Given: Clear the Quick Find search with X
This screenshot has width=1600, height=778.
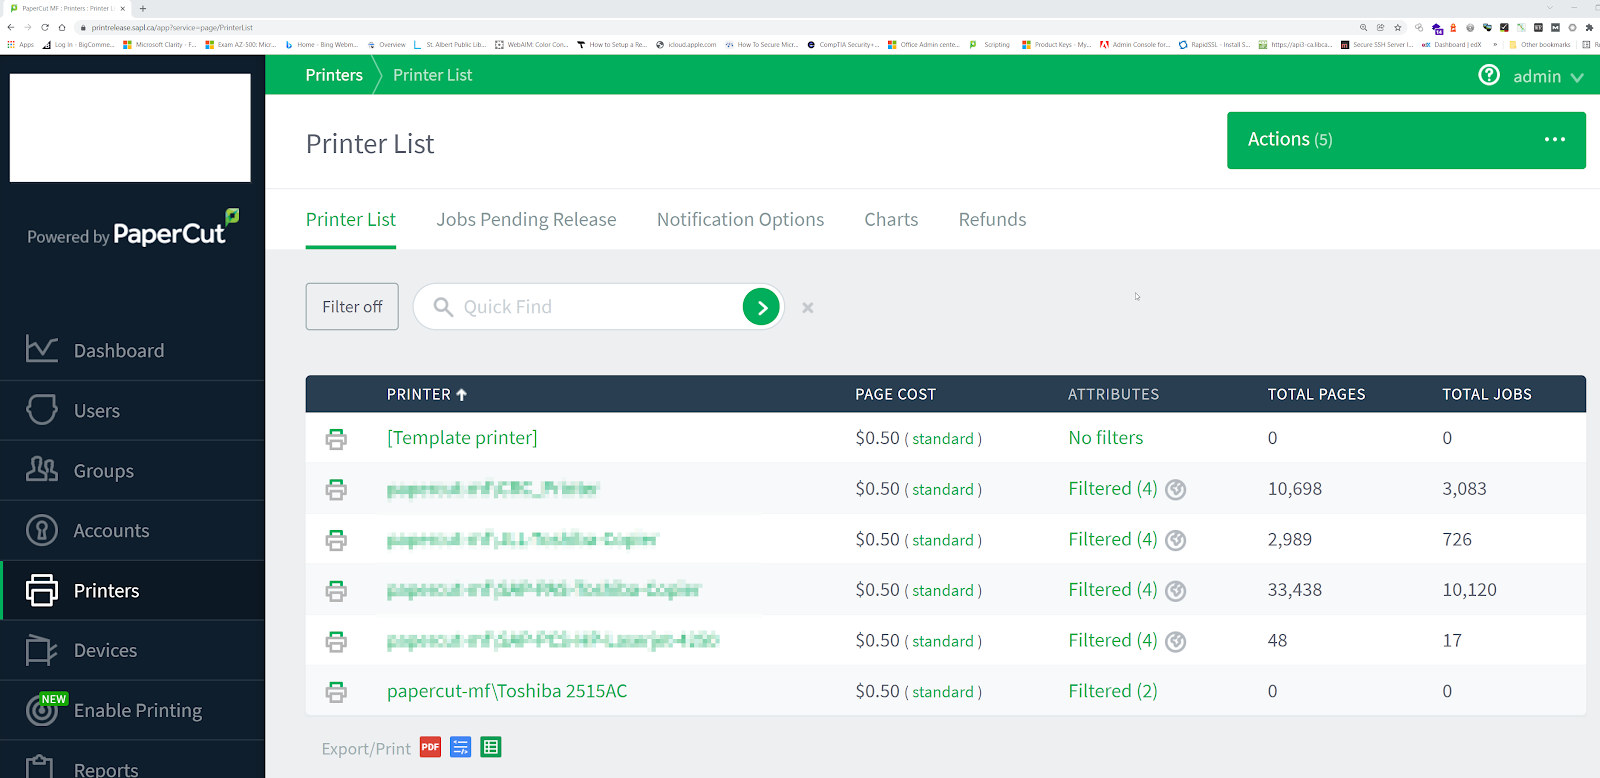Looking at the screenshot, I should coord(808,308).
